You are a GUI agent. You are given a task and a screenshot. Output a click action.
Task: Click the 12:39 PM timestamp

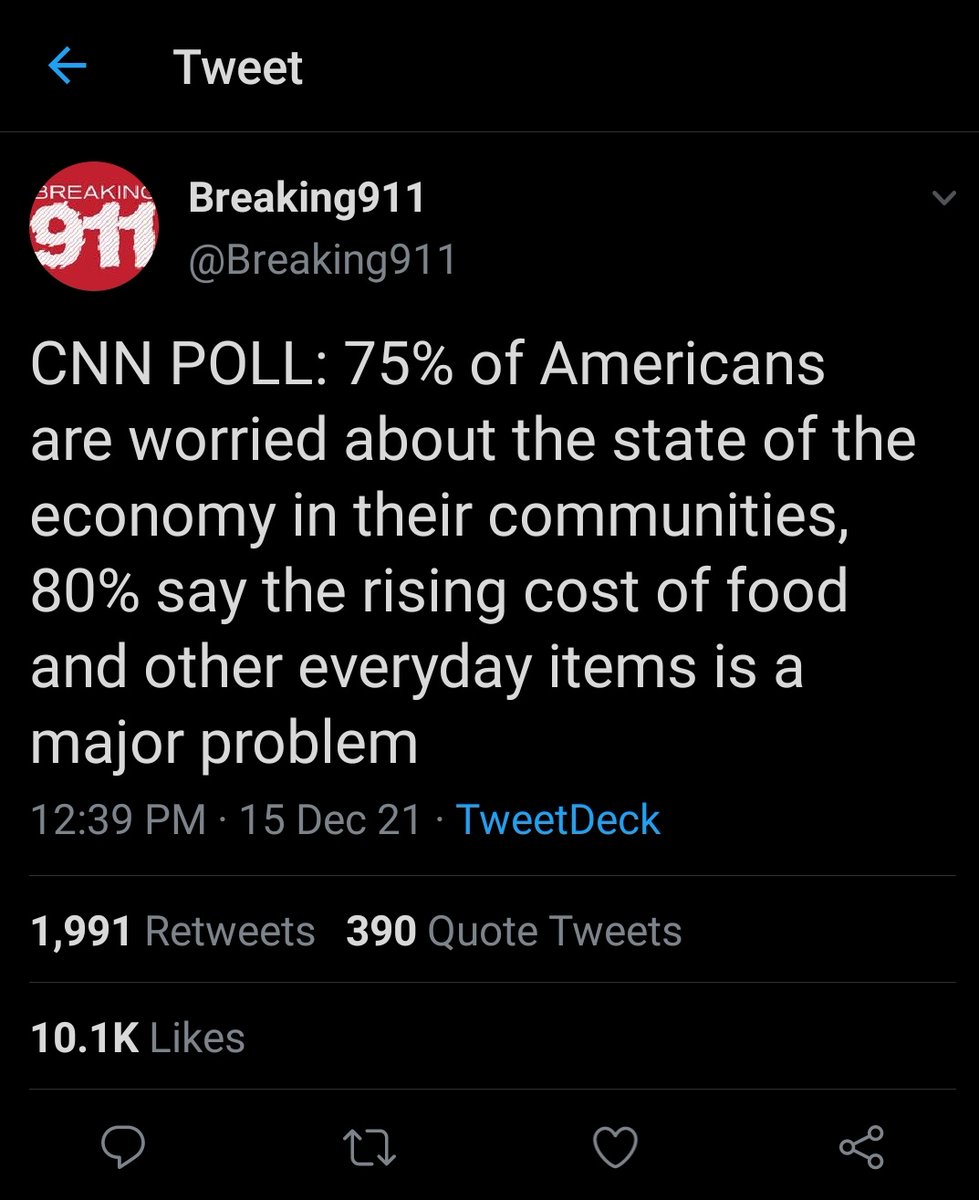[118, 820]
